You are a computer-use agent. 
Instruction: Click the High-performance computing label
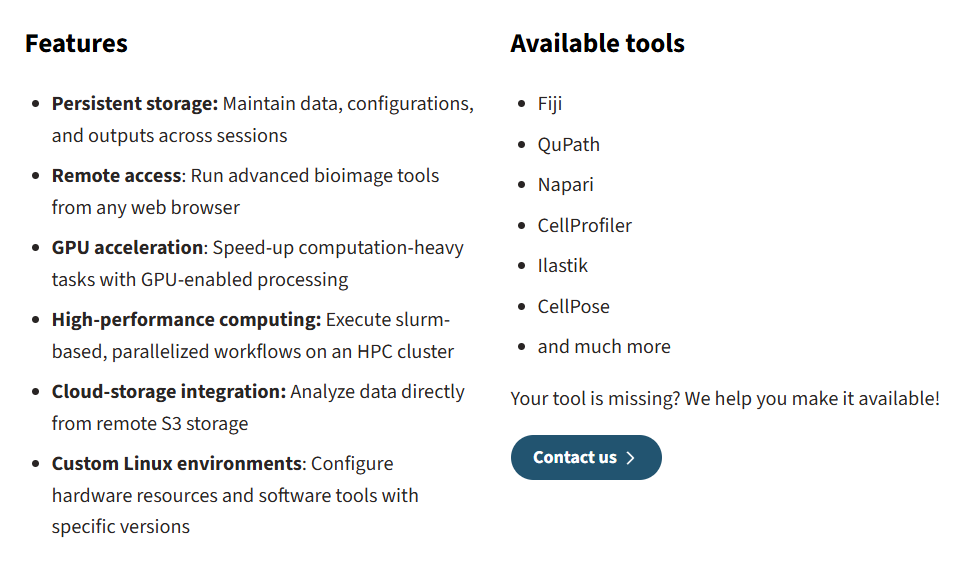[186, 319]
